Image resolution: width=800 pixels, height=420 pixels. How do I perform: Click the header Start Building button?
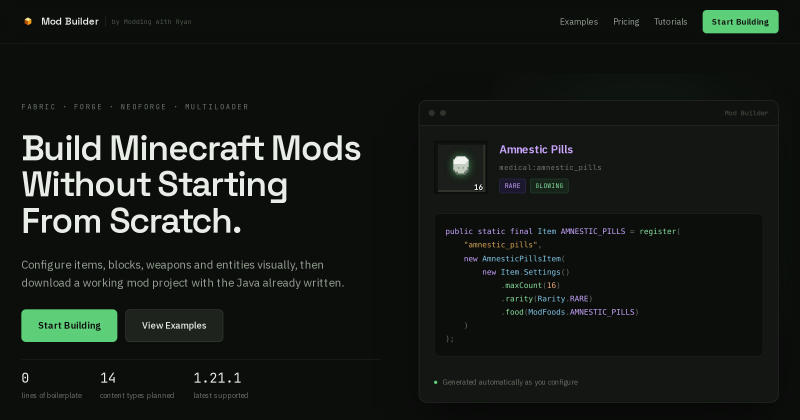[740, 21]
